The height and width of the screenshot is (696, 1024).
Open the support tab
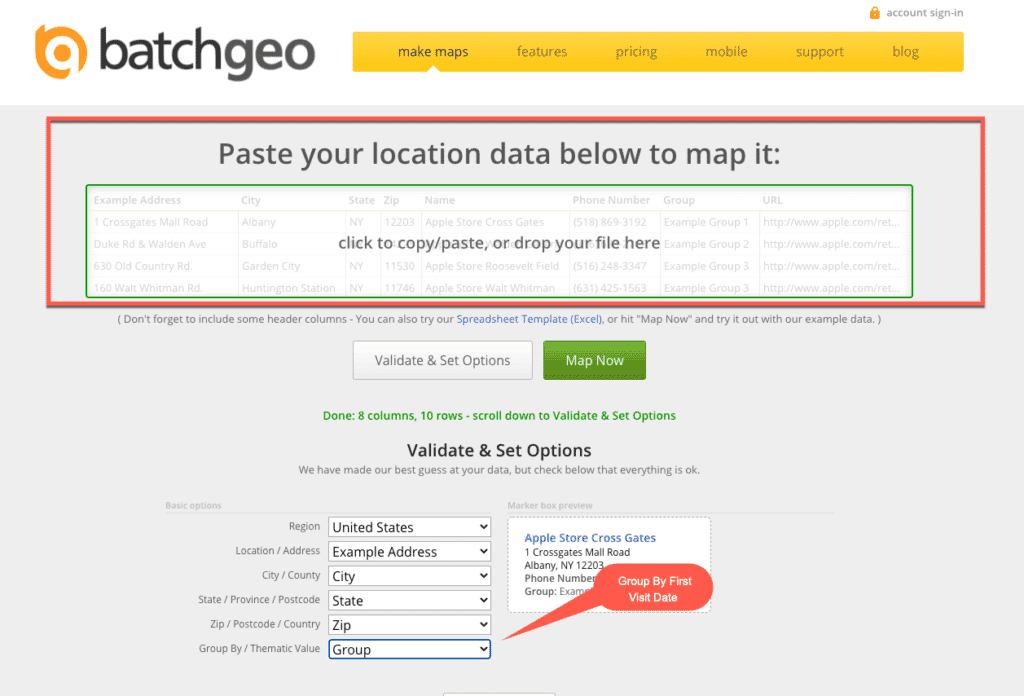pos(819,51)
